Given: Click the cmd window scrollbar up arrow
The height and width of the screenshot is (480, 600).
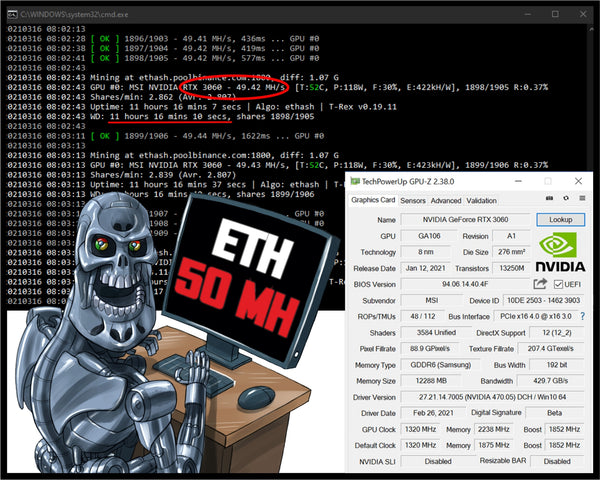Looking at the screenshot, I should 590,29.
